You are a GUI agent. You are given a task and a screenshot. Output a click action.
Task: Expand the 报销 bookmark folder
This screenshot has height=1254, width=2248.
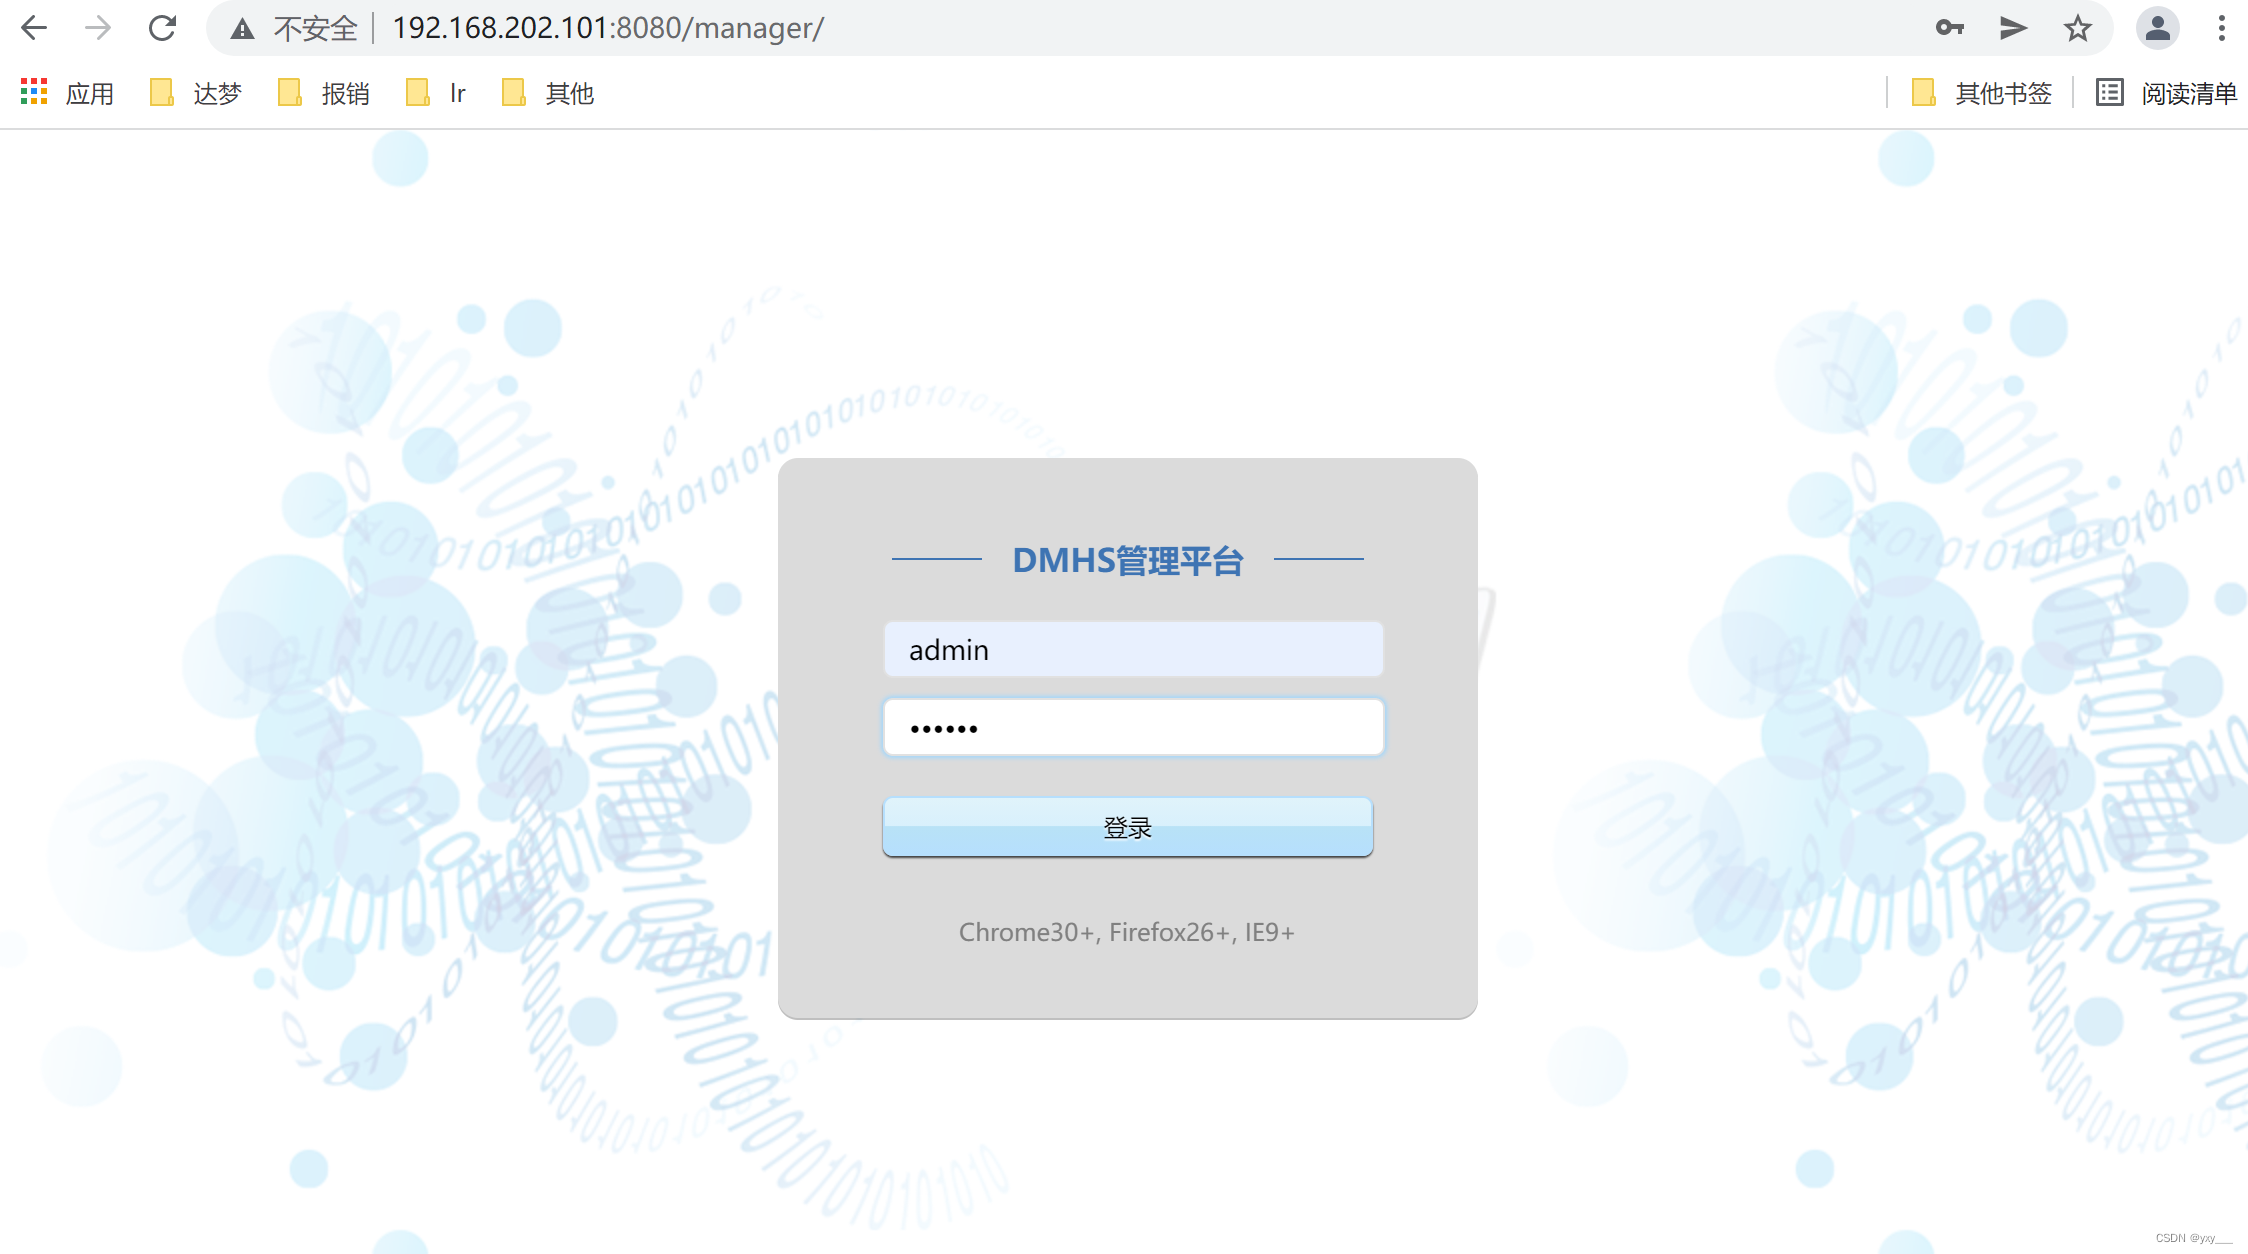(324, 93)
